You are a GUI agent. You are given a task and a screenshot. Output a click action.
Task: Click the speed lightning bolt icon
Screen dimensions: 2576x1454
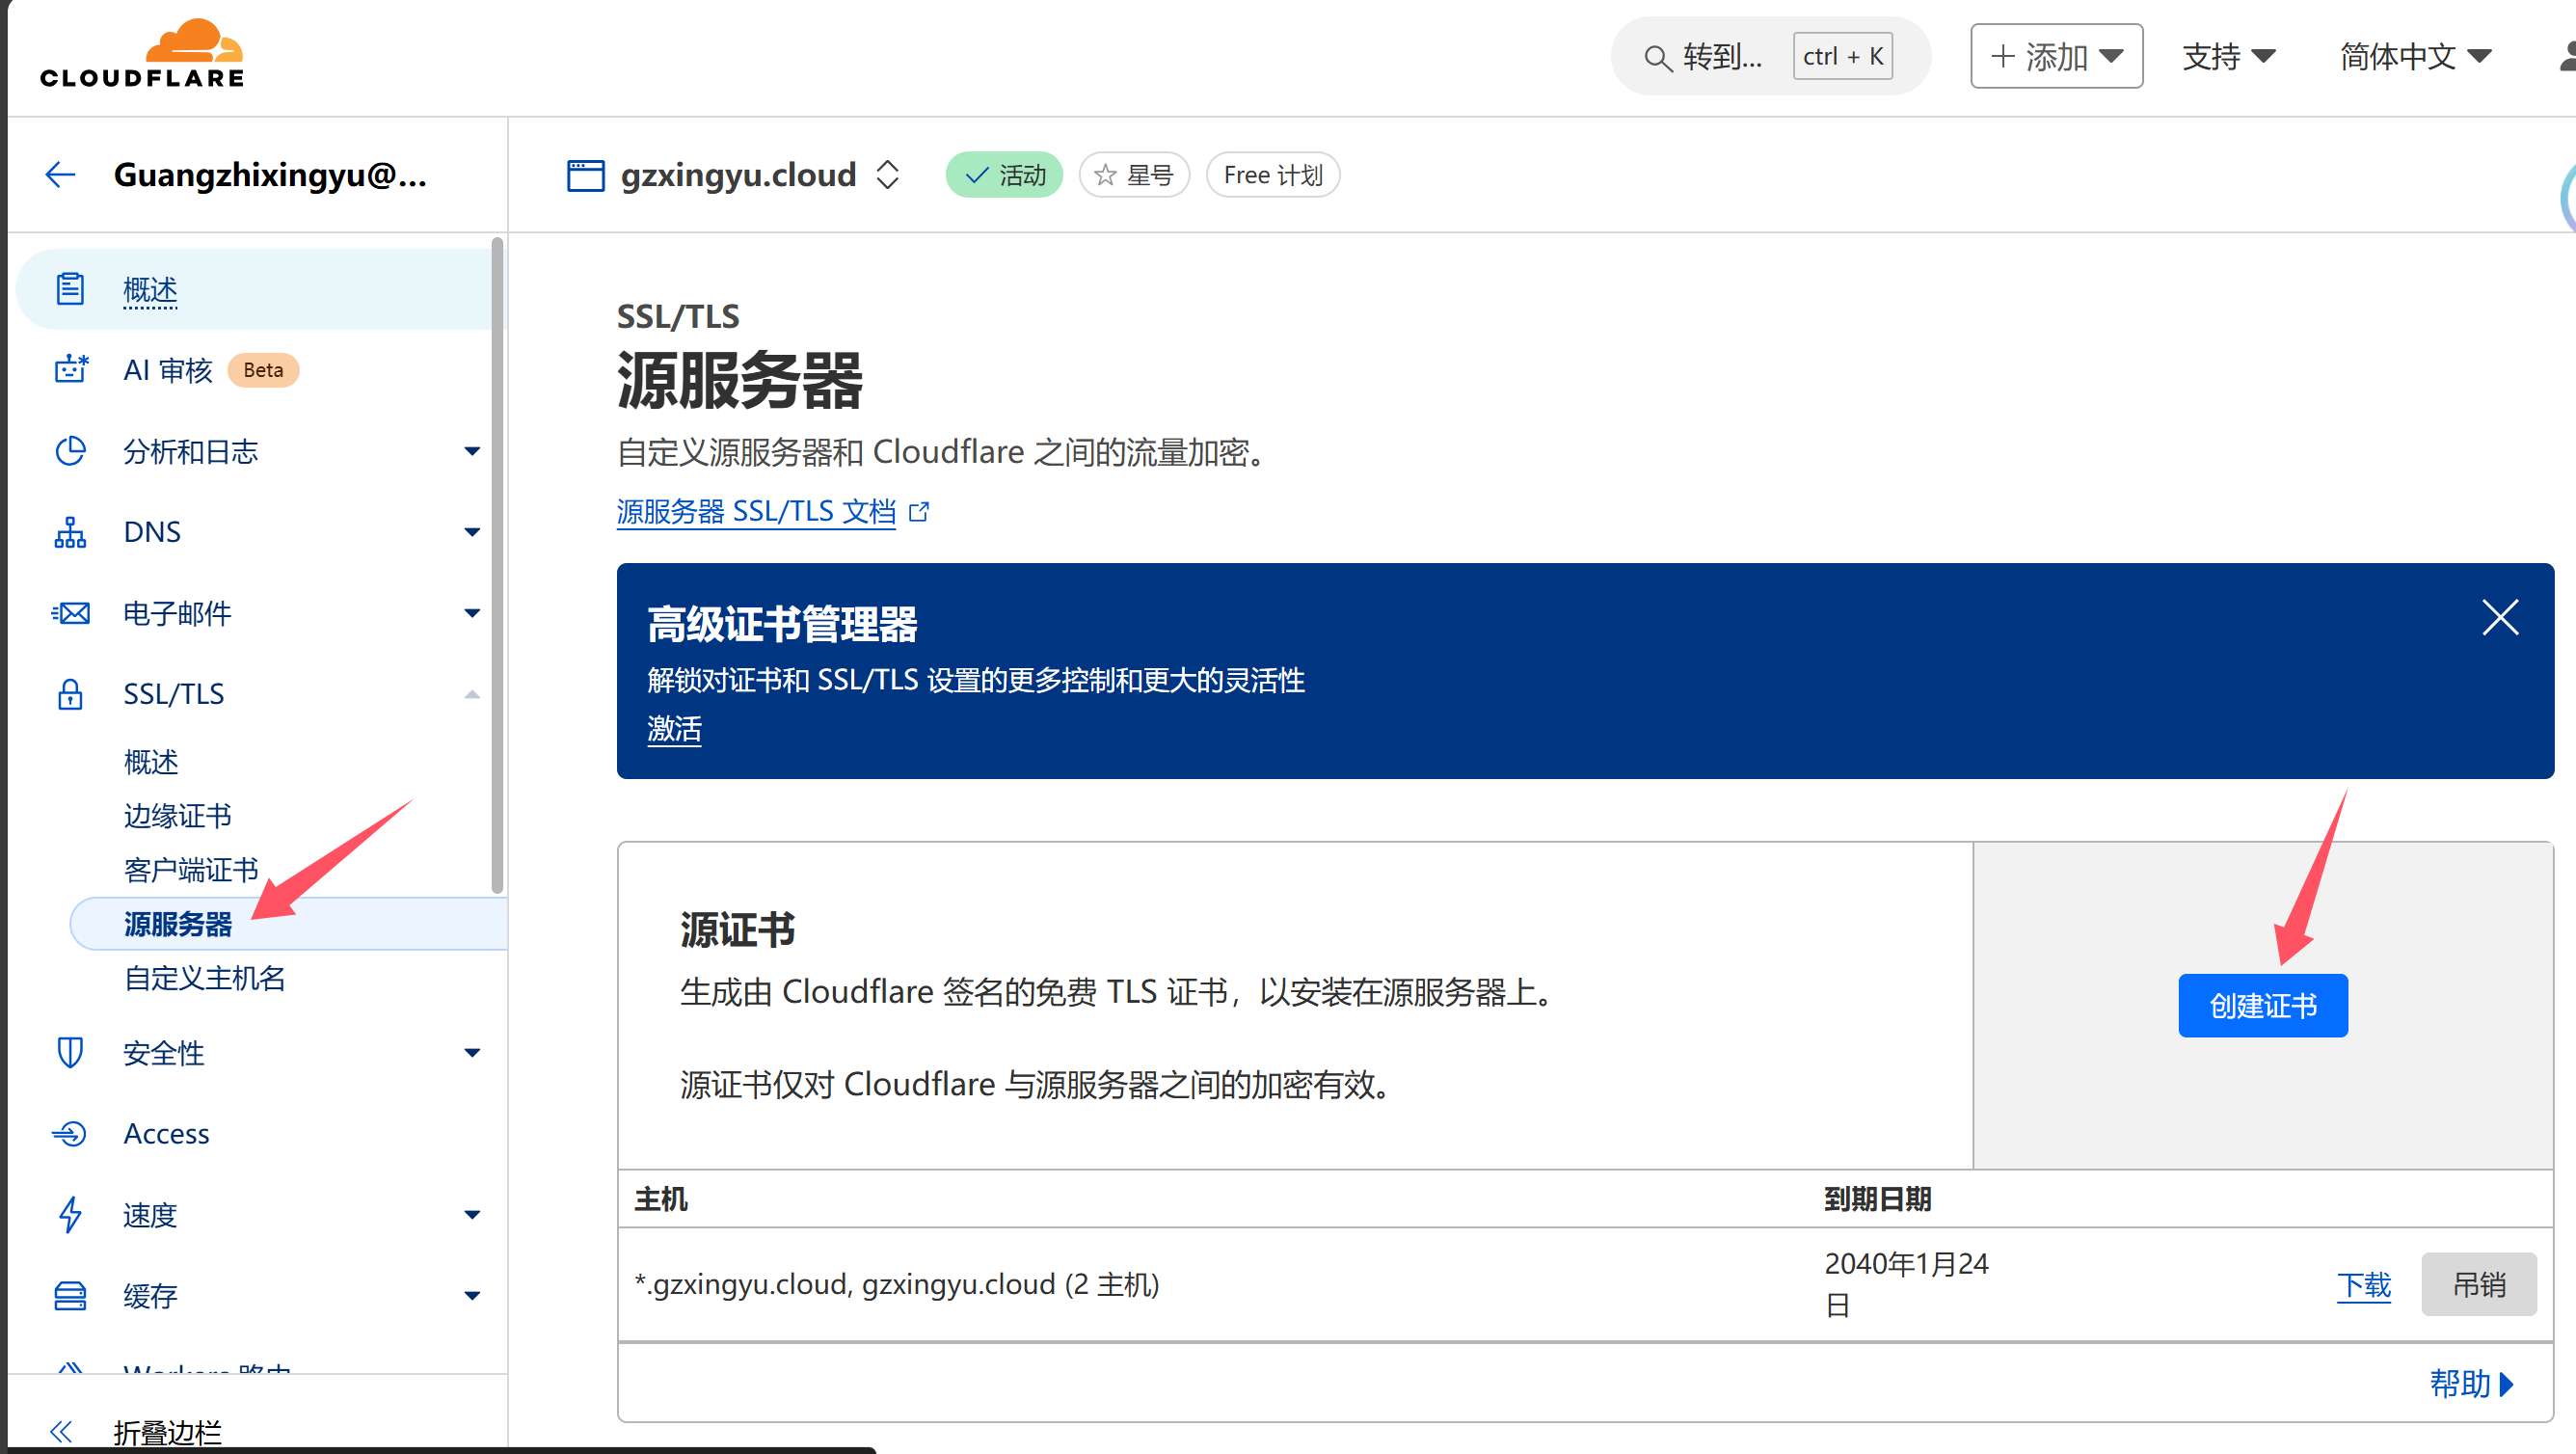70,1214
